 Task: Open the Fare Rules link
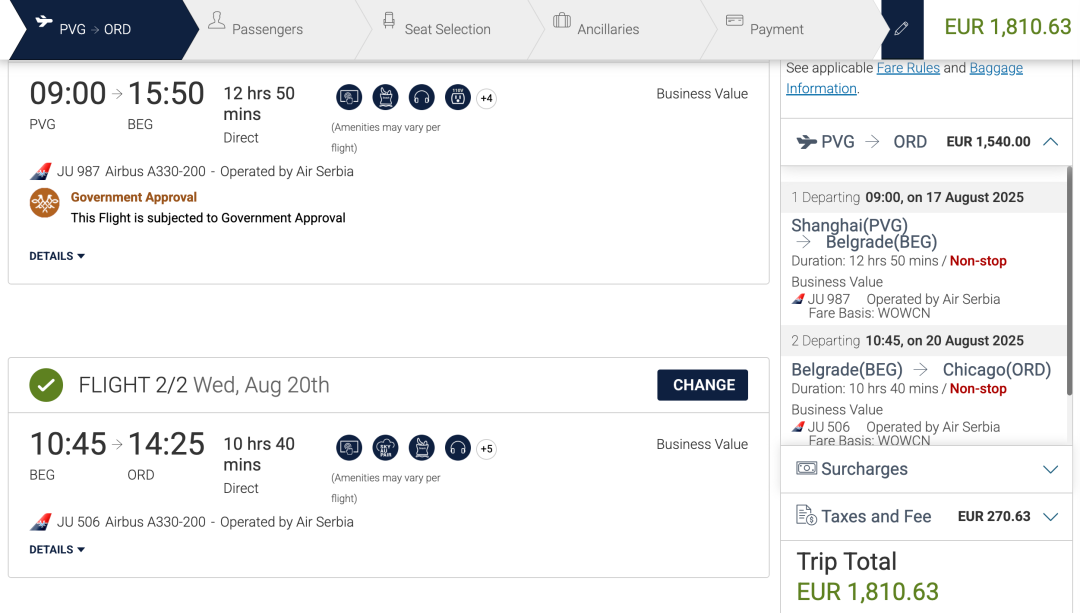tap(908, 67)
